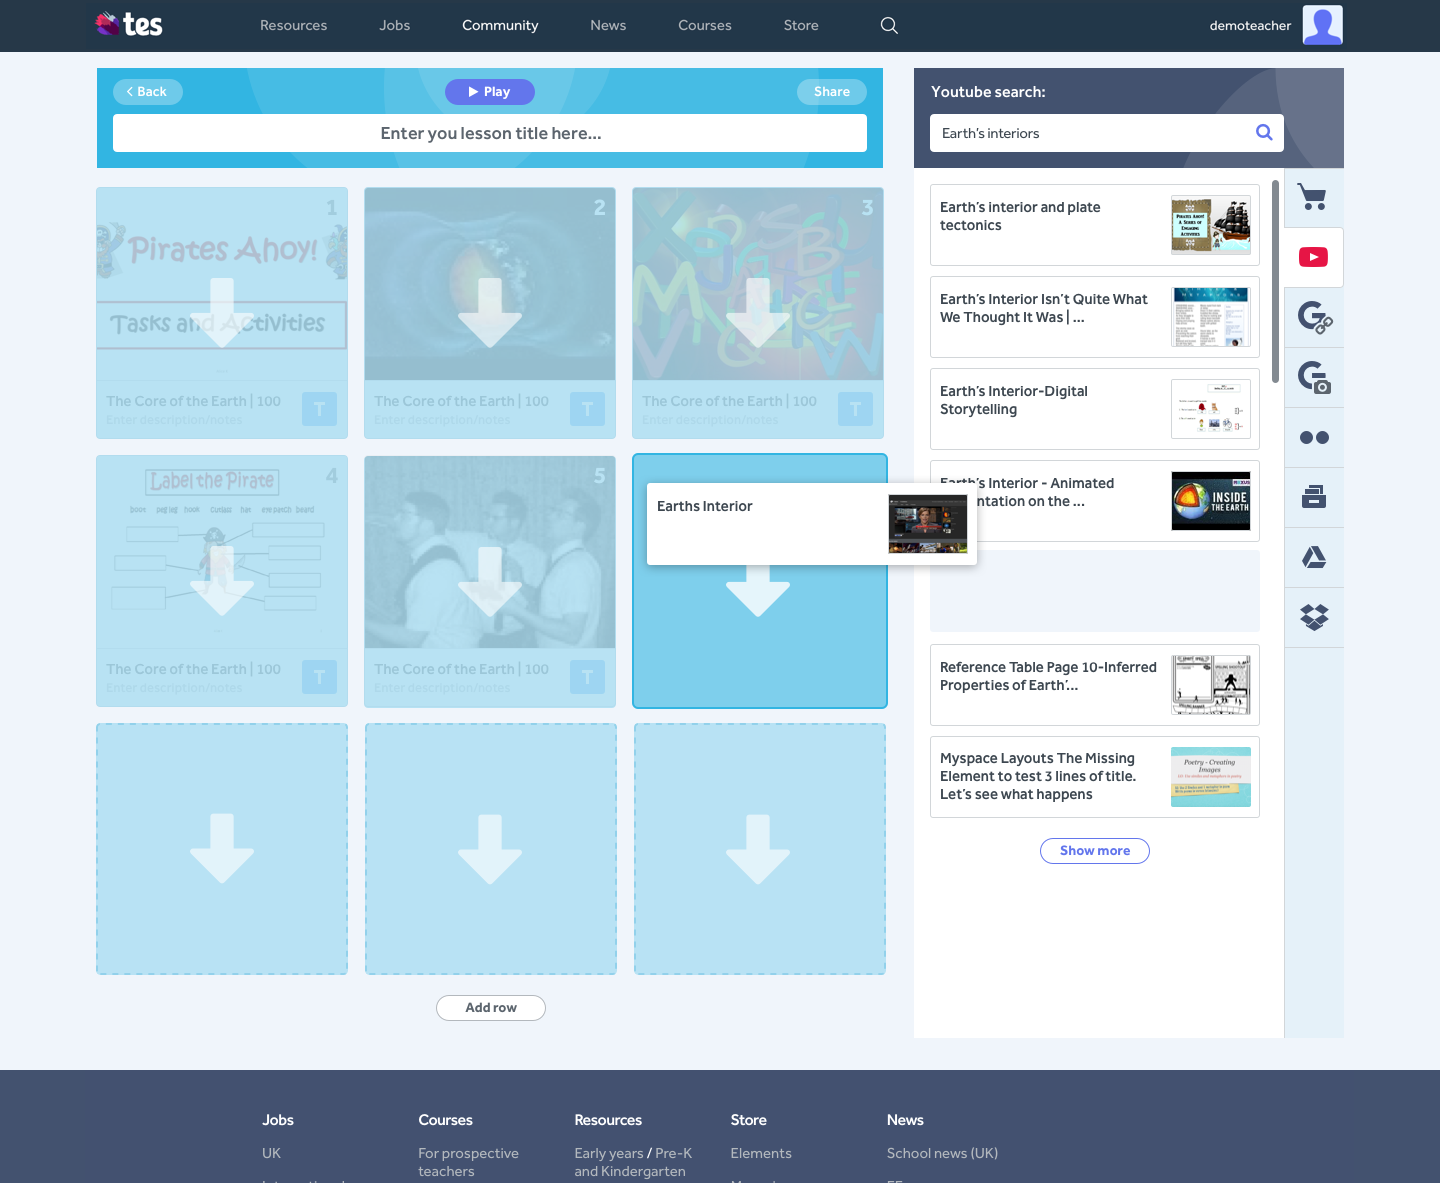Open the demoteacher profile avatar
The height and width of the screenshot is (1183, 1440).
(x=1322, y=25)
